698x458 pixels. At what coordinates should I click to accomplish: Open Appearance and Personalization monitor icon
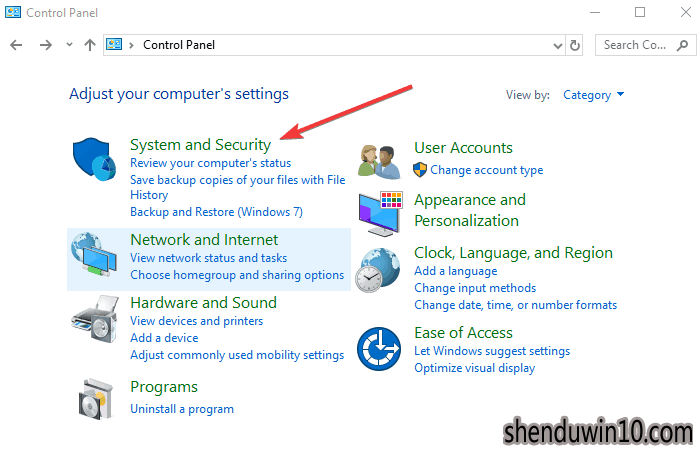[381, 214]
